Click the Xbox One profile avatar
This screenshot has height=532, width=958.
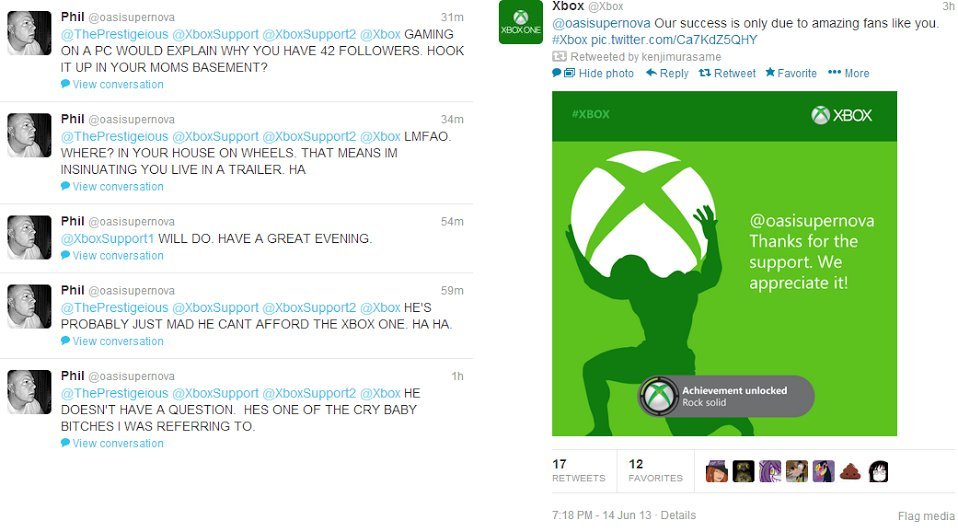pos(519,23)
